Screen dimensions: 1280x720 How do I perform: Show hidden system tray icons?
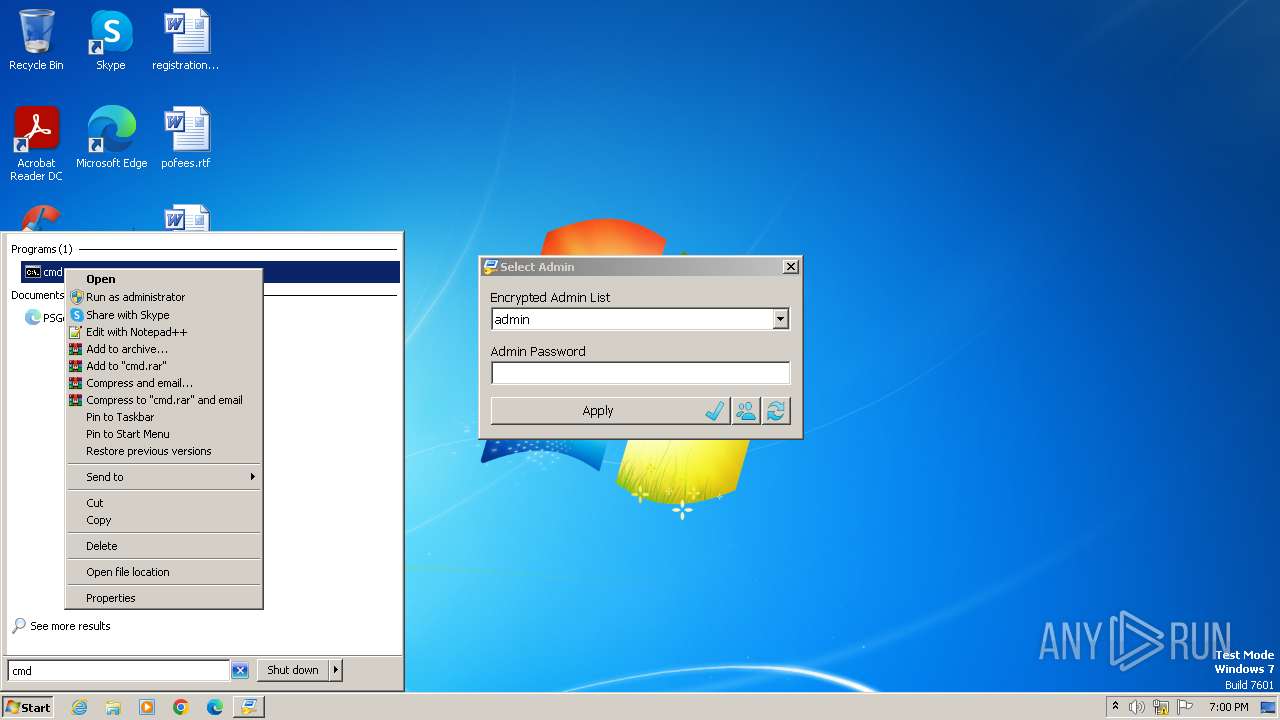[1115, 707]
